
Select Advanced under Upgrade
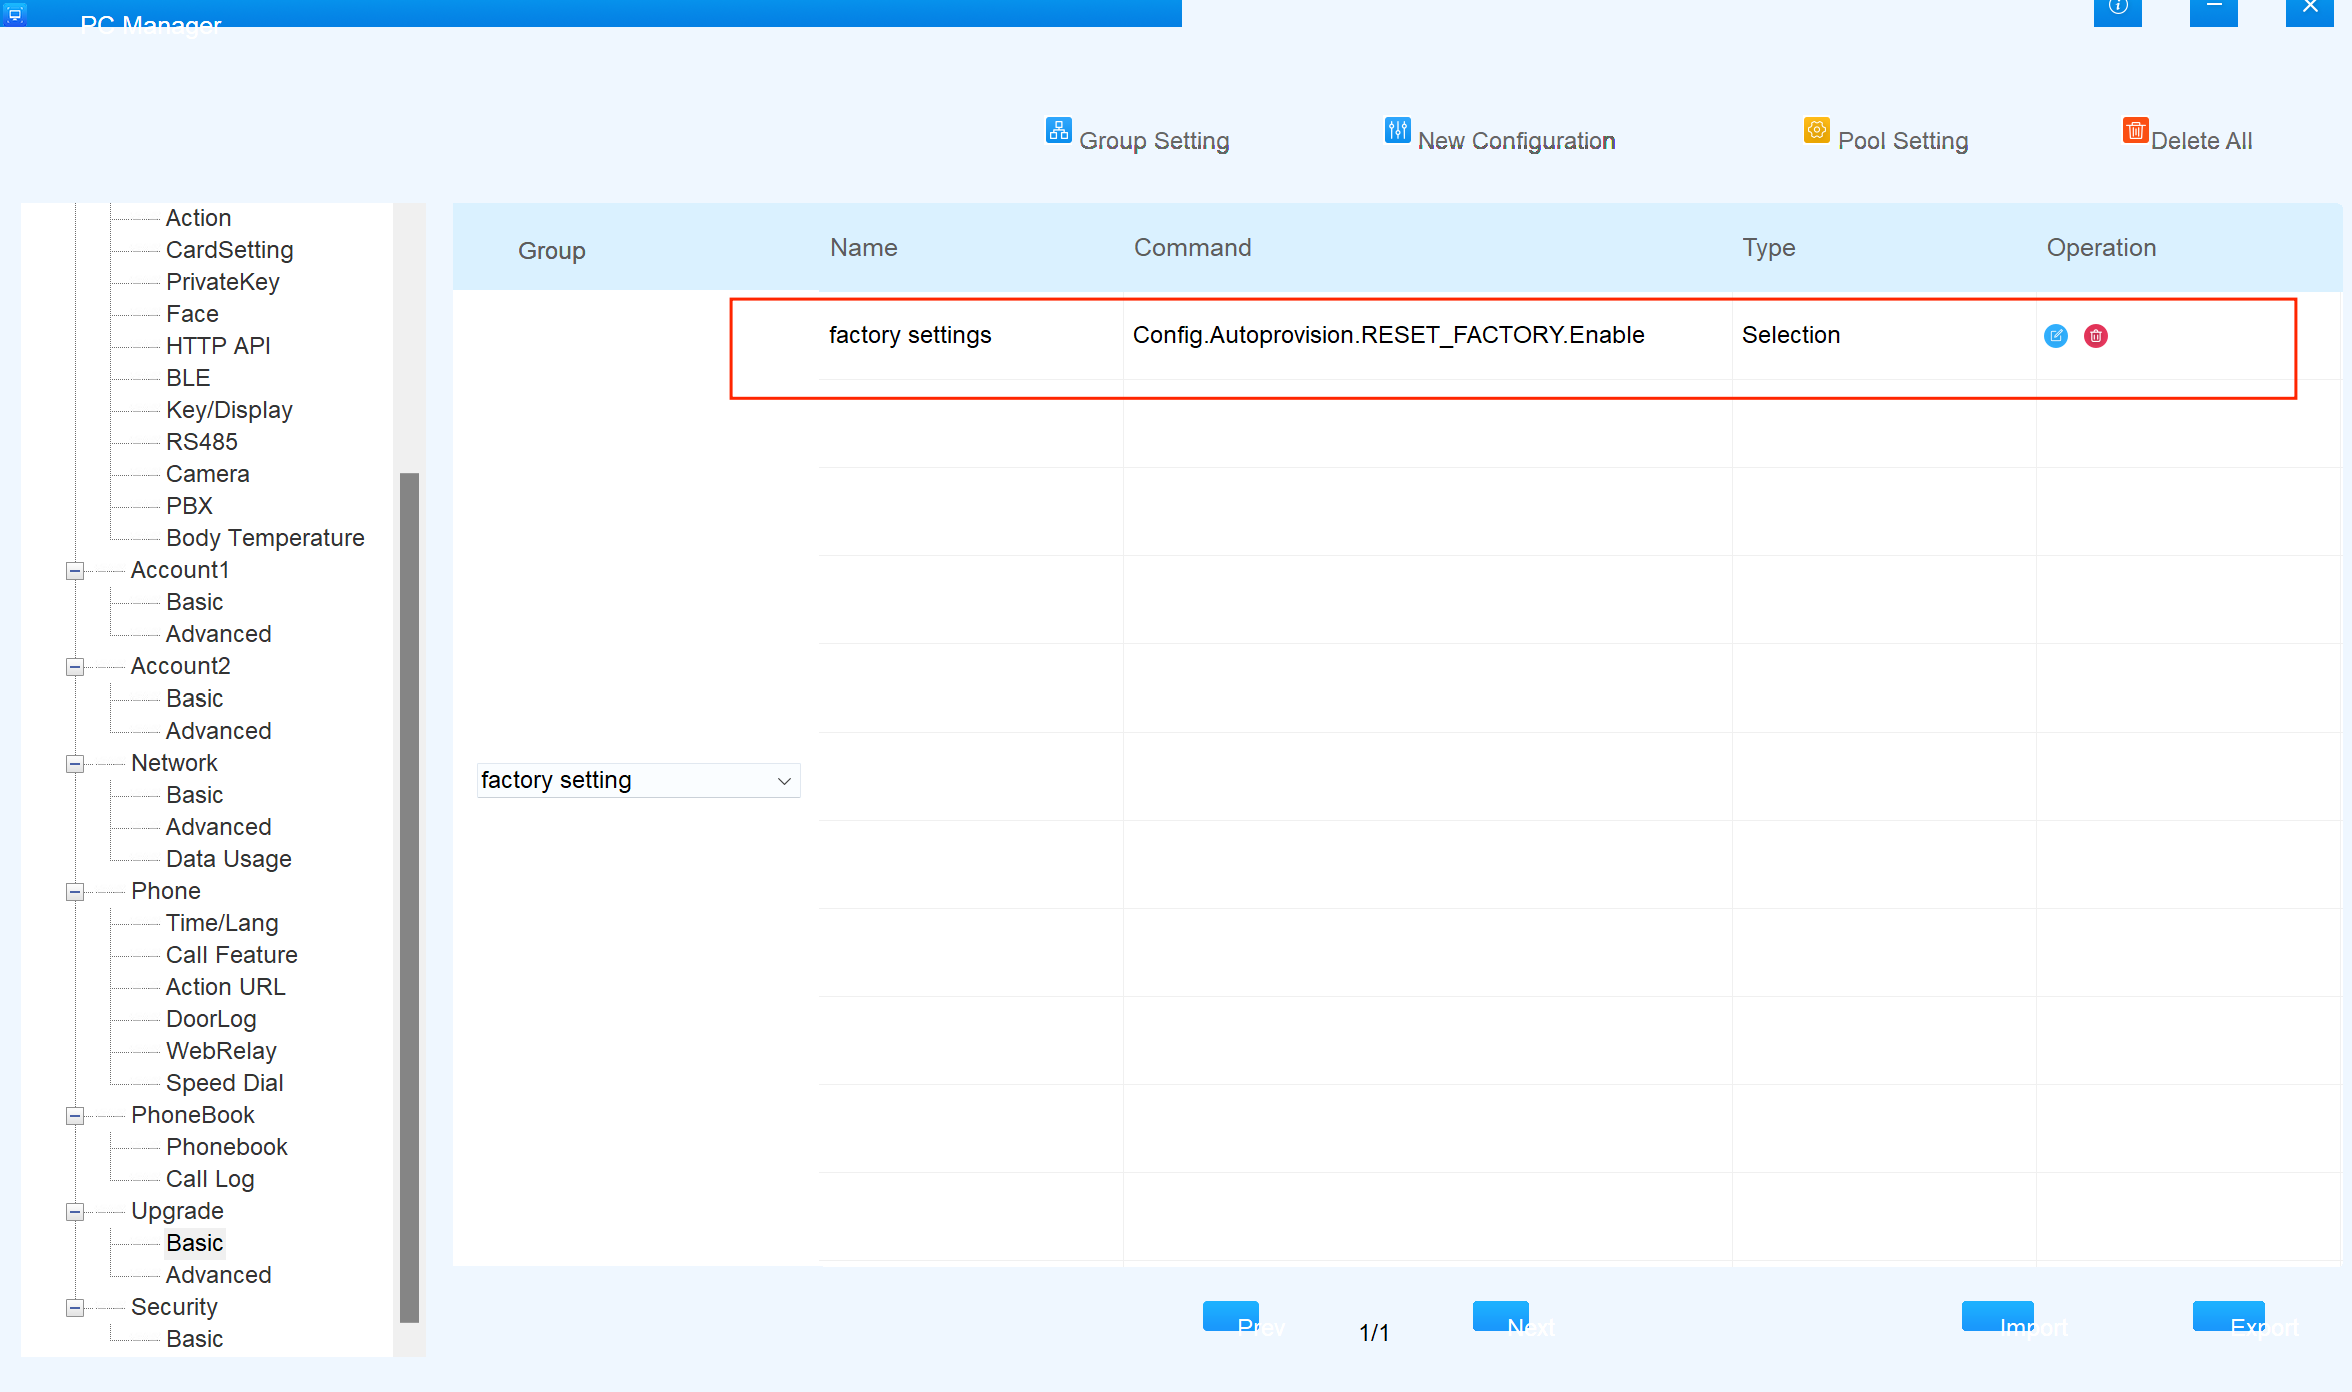click(x=218, y=1275)
